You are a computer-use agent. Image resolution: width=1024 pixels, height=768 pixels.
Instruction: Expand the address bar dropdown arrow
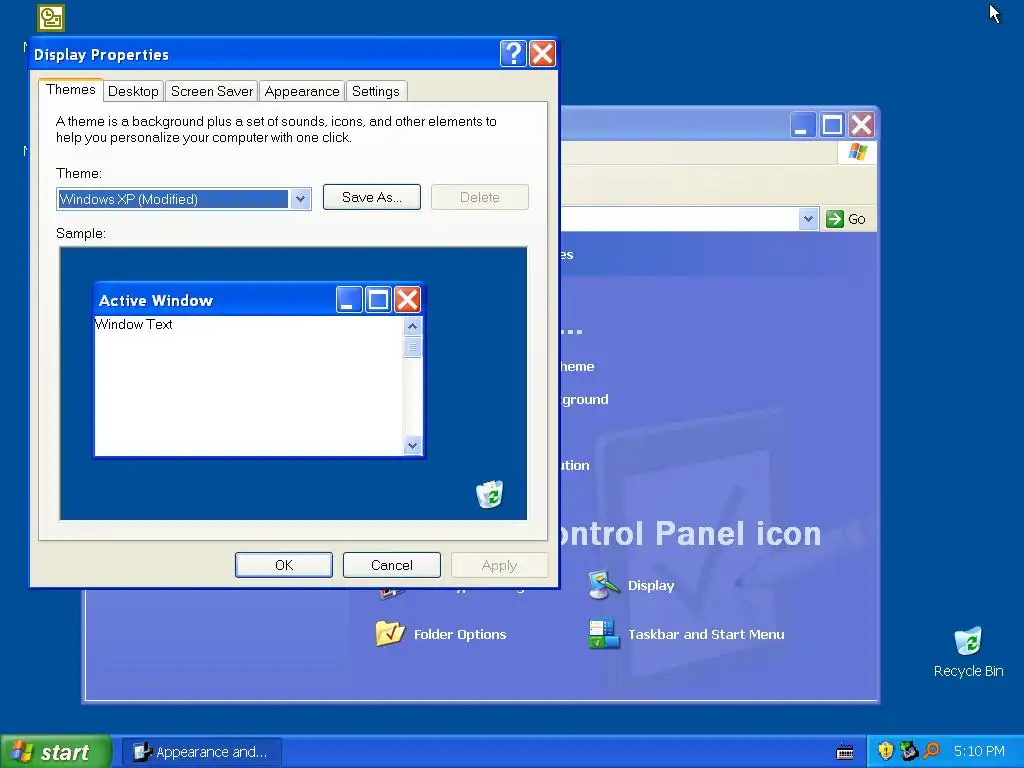click(x=808, y=219)
